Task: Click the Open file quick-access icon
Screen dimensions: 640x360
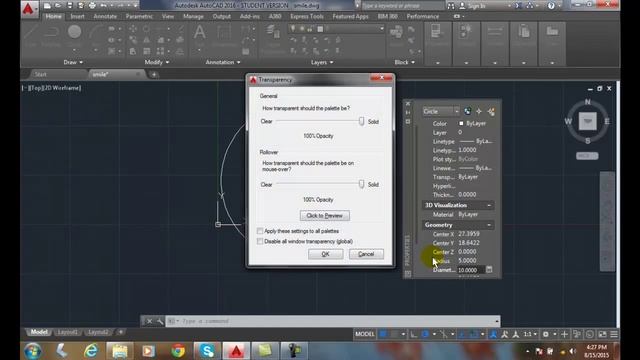Action: (58, 6)
